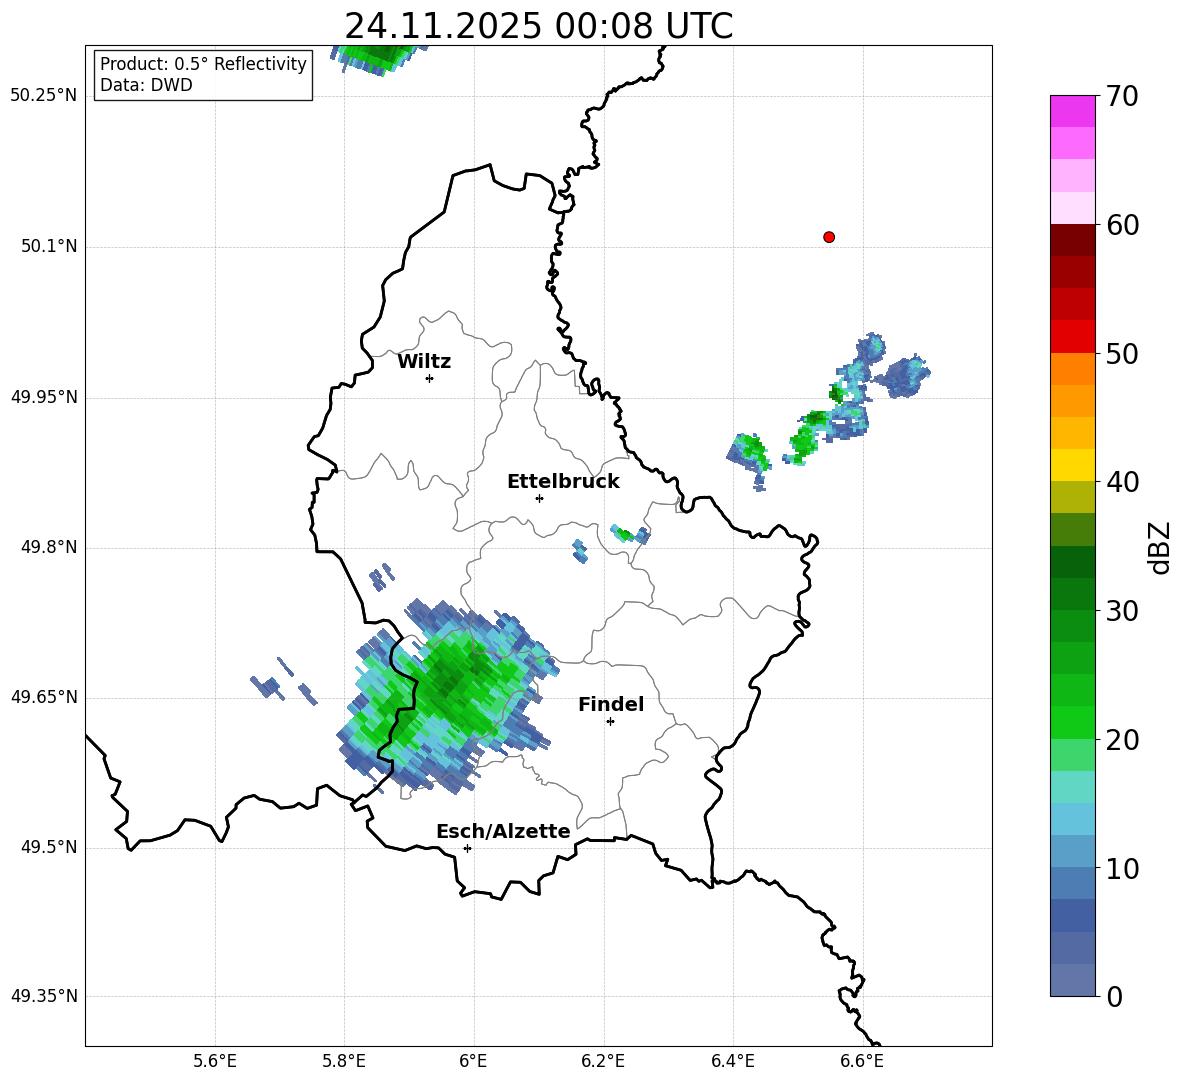The image size is (1184, 1081).
Task: Click the dBZ colorbar axis label
Action: click(1161, 547)
